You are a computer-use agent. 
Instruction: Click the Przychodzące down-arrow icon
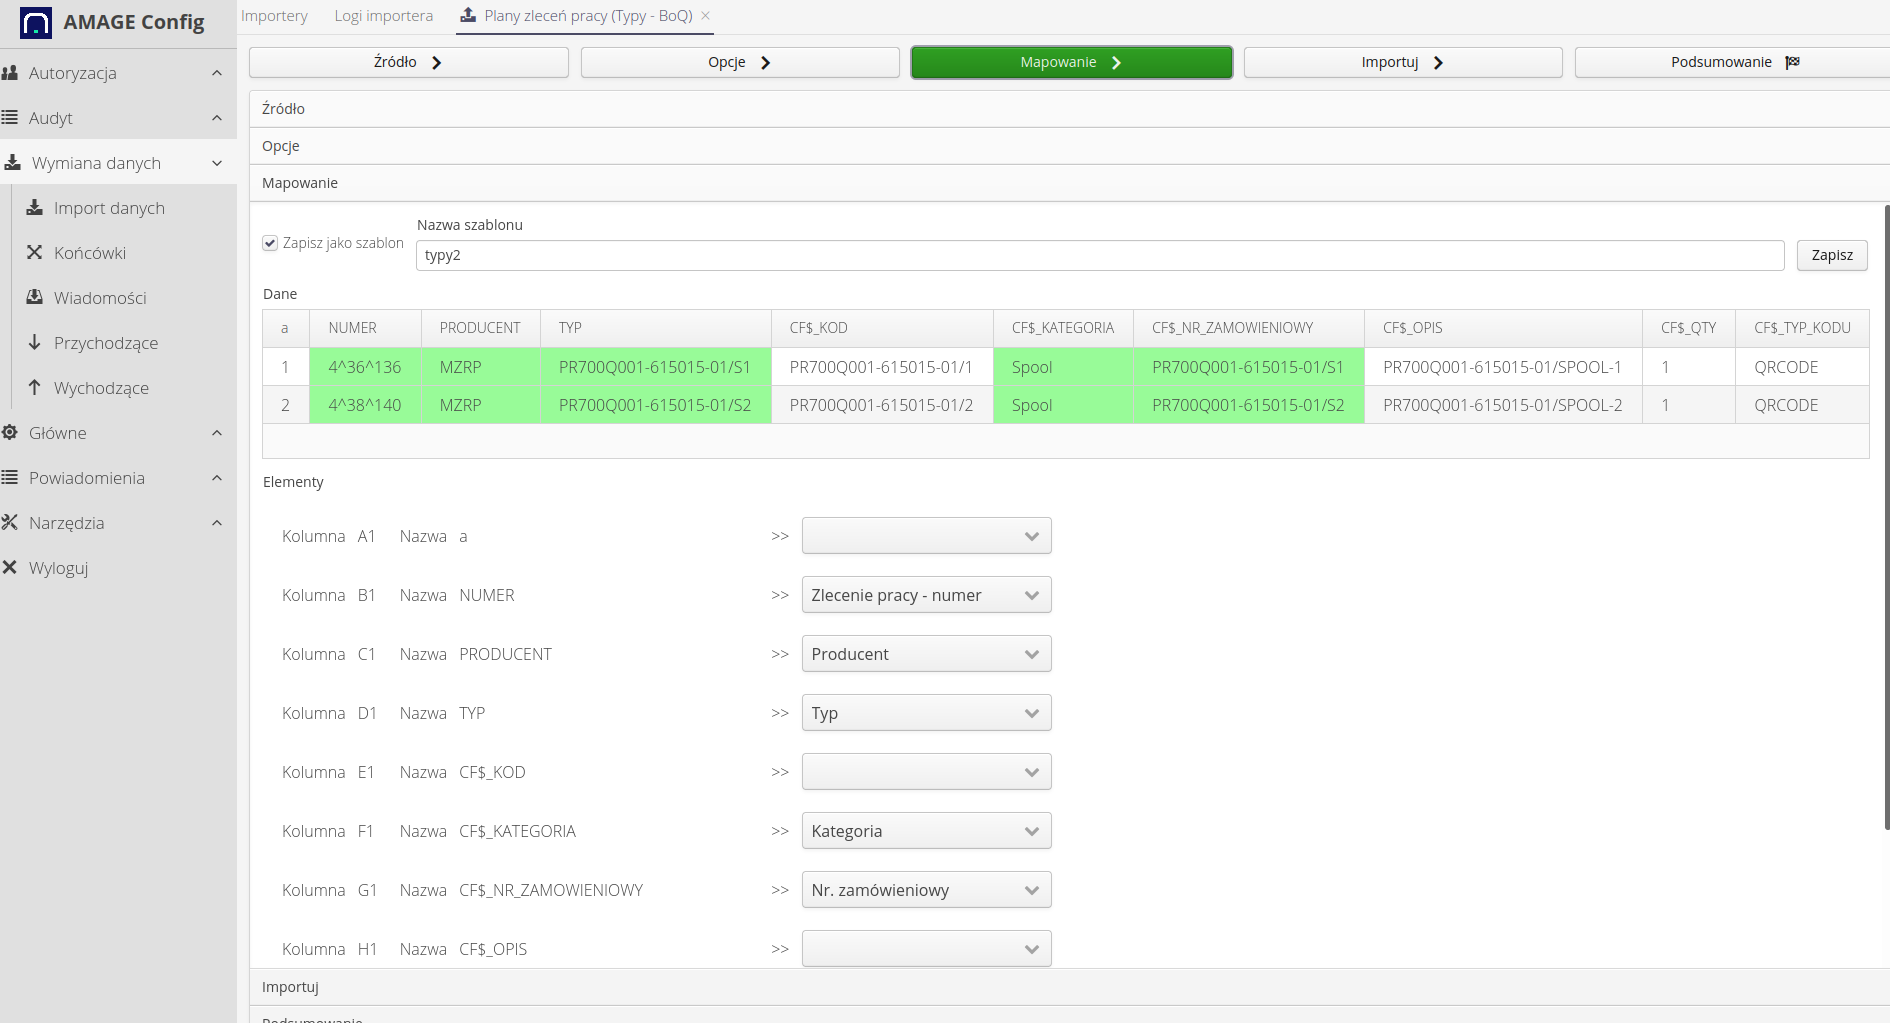pos(35,343)
